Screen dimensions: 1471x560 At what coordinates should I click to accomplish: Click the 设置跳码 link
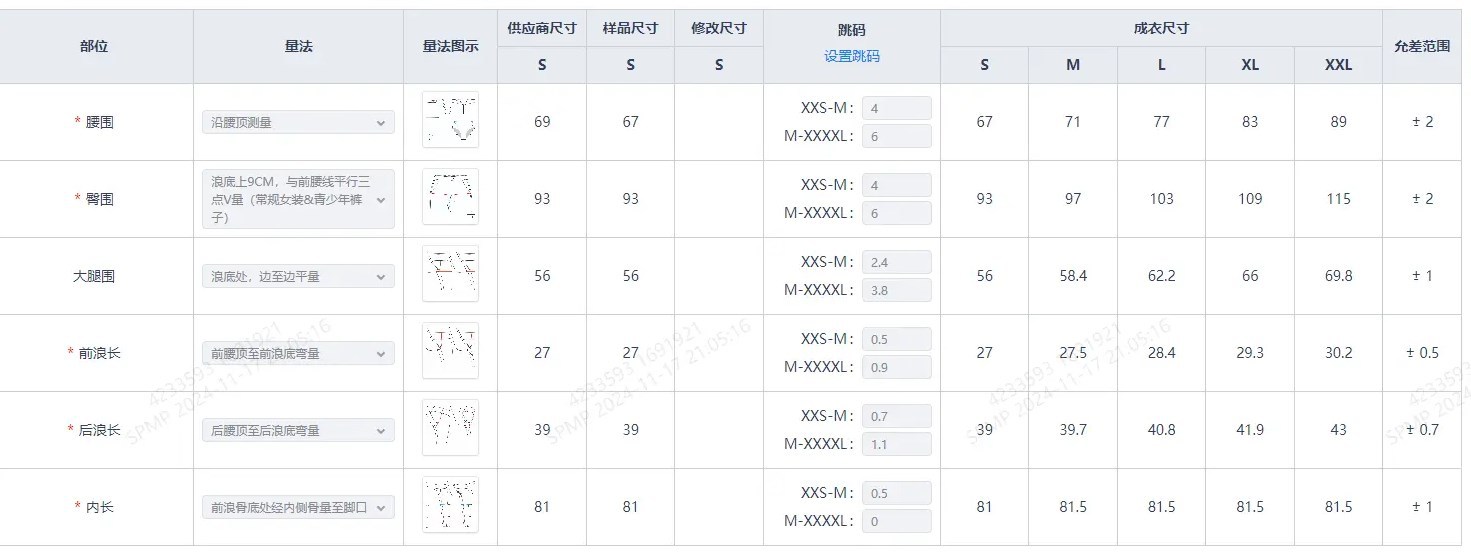pyautogui.click(x=851, y=57)
